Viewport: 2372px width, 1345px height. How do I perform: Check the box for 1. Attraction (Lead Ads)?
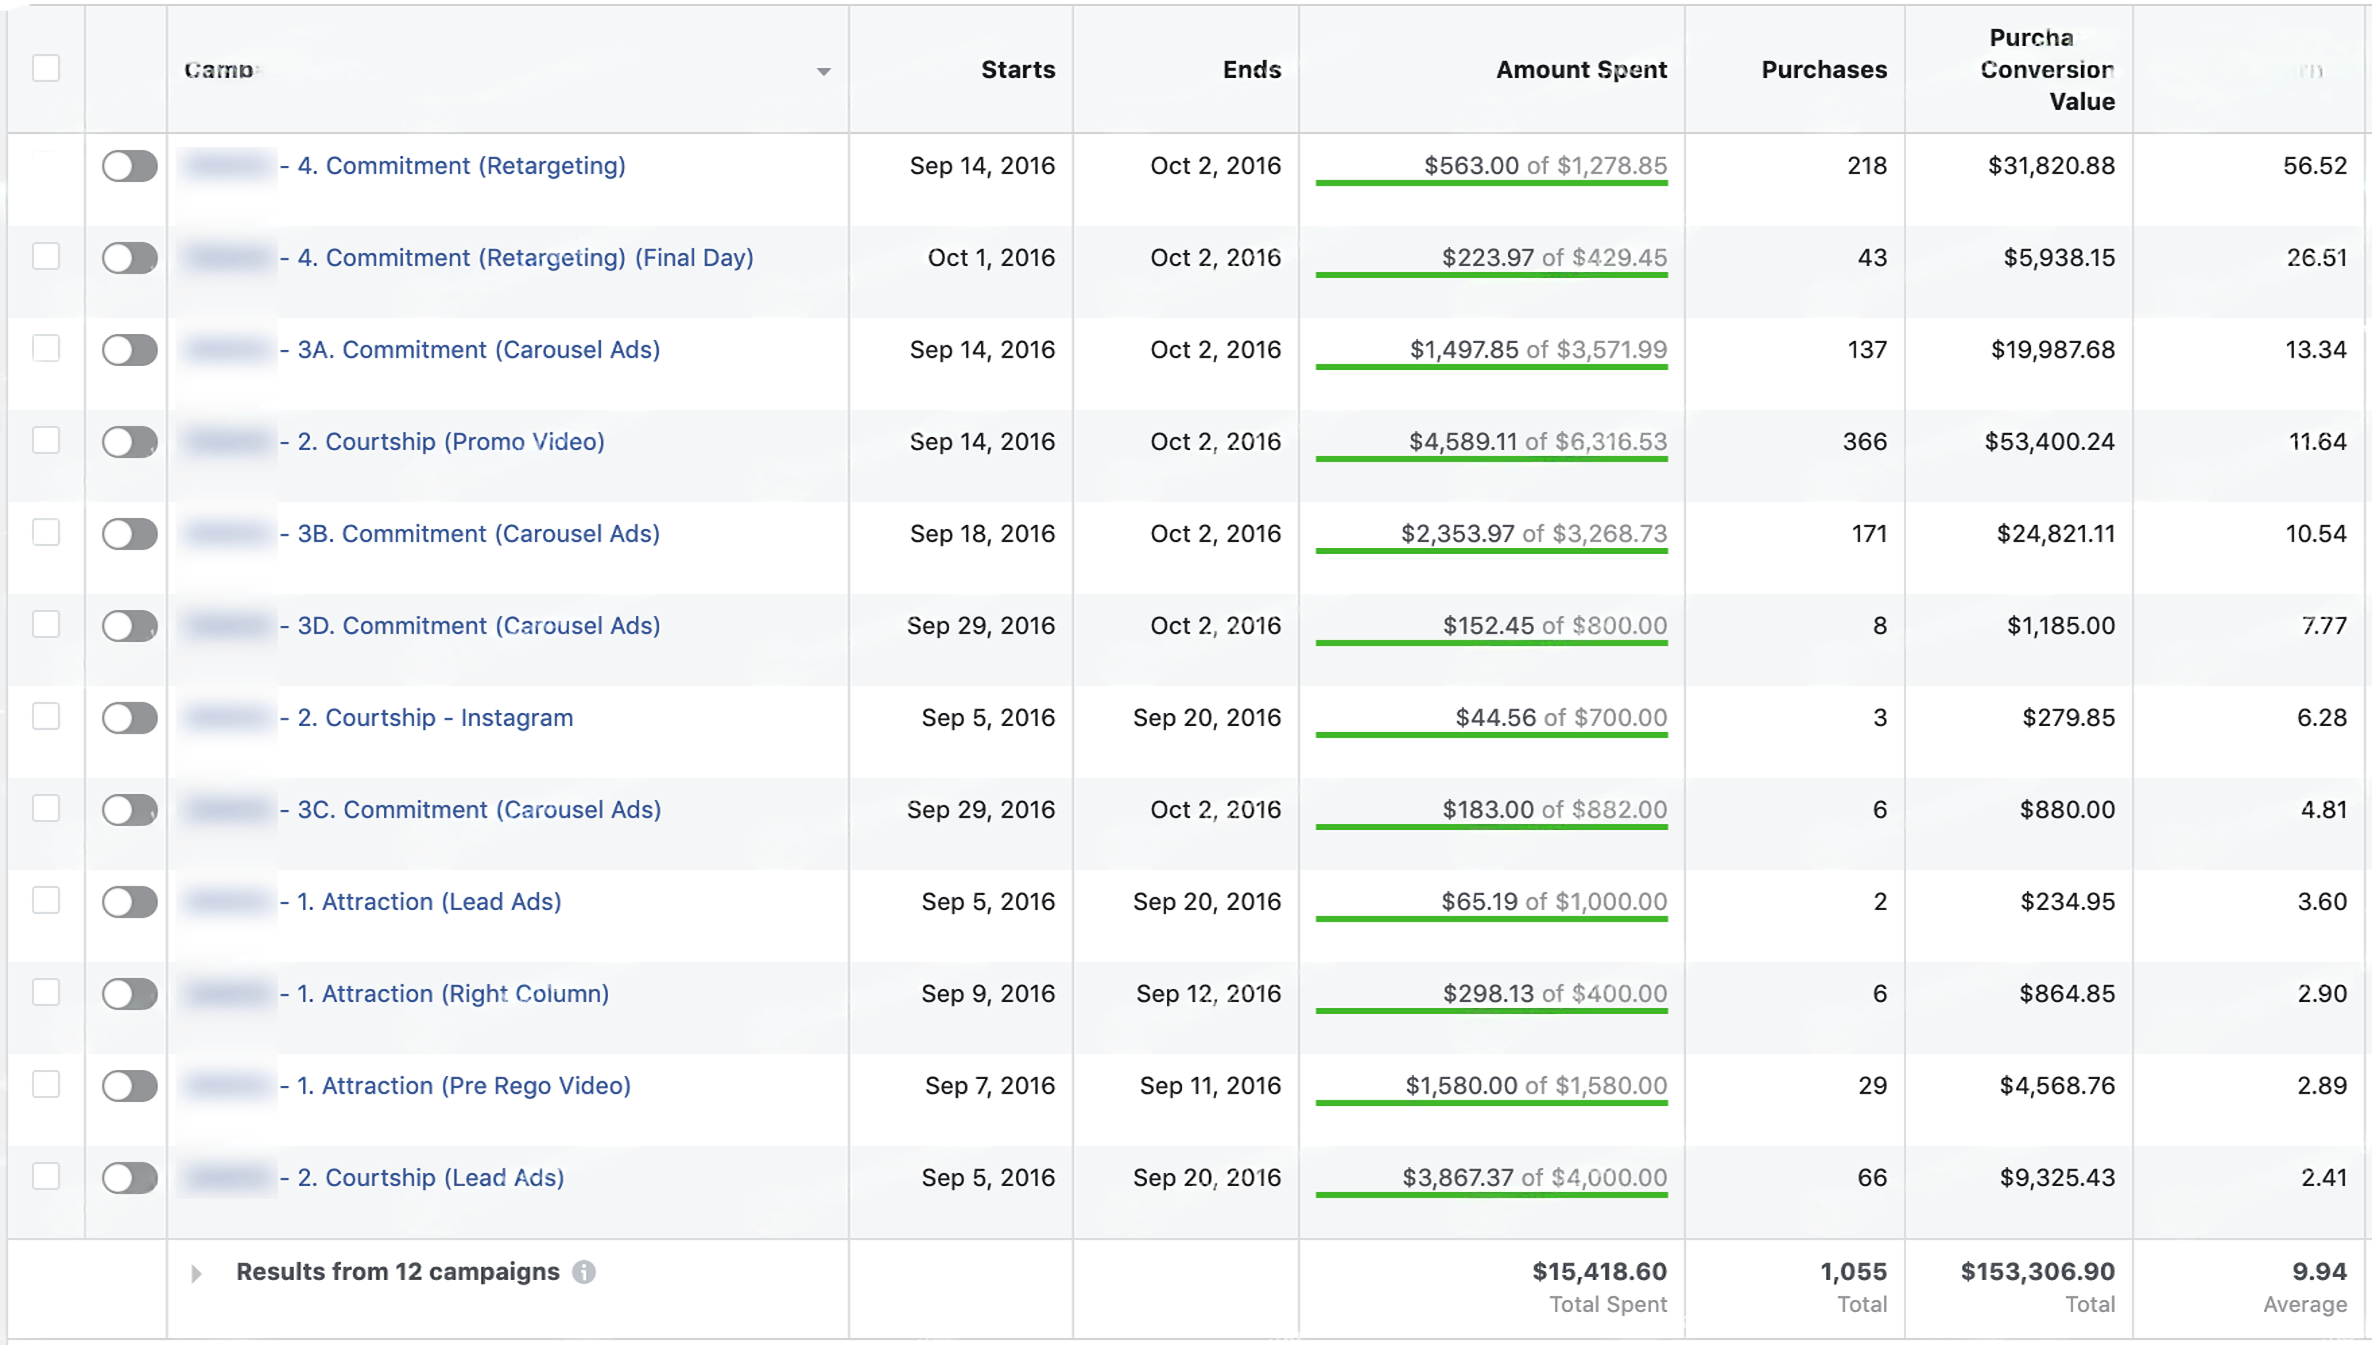[46, 901]
